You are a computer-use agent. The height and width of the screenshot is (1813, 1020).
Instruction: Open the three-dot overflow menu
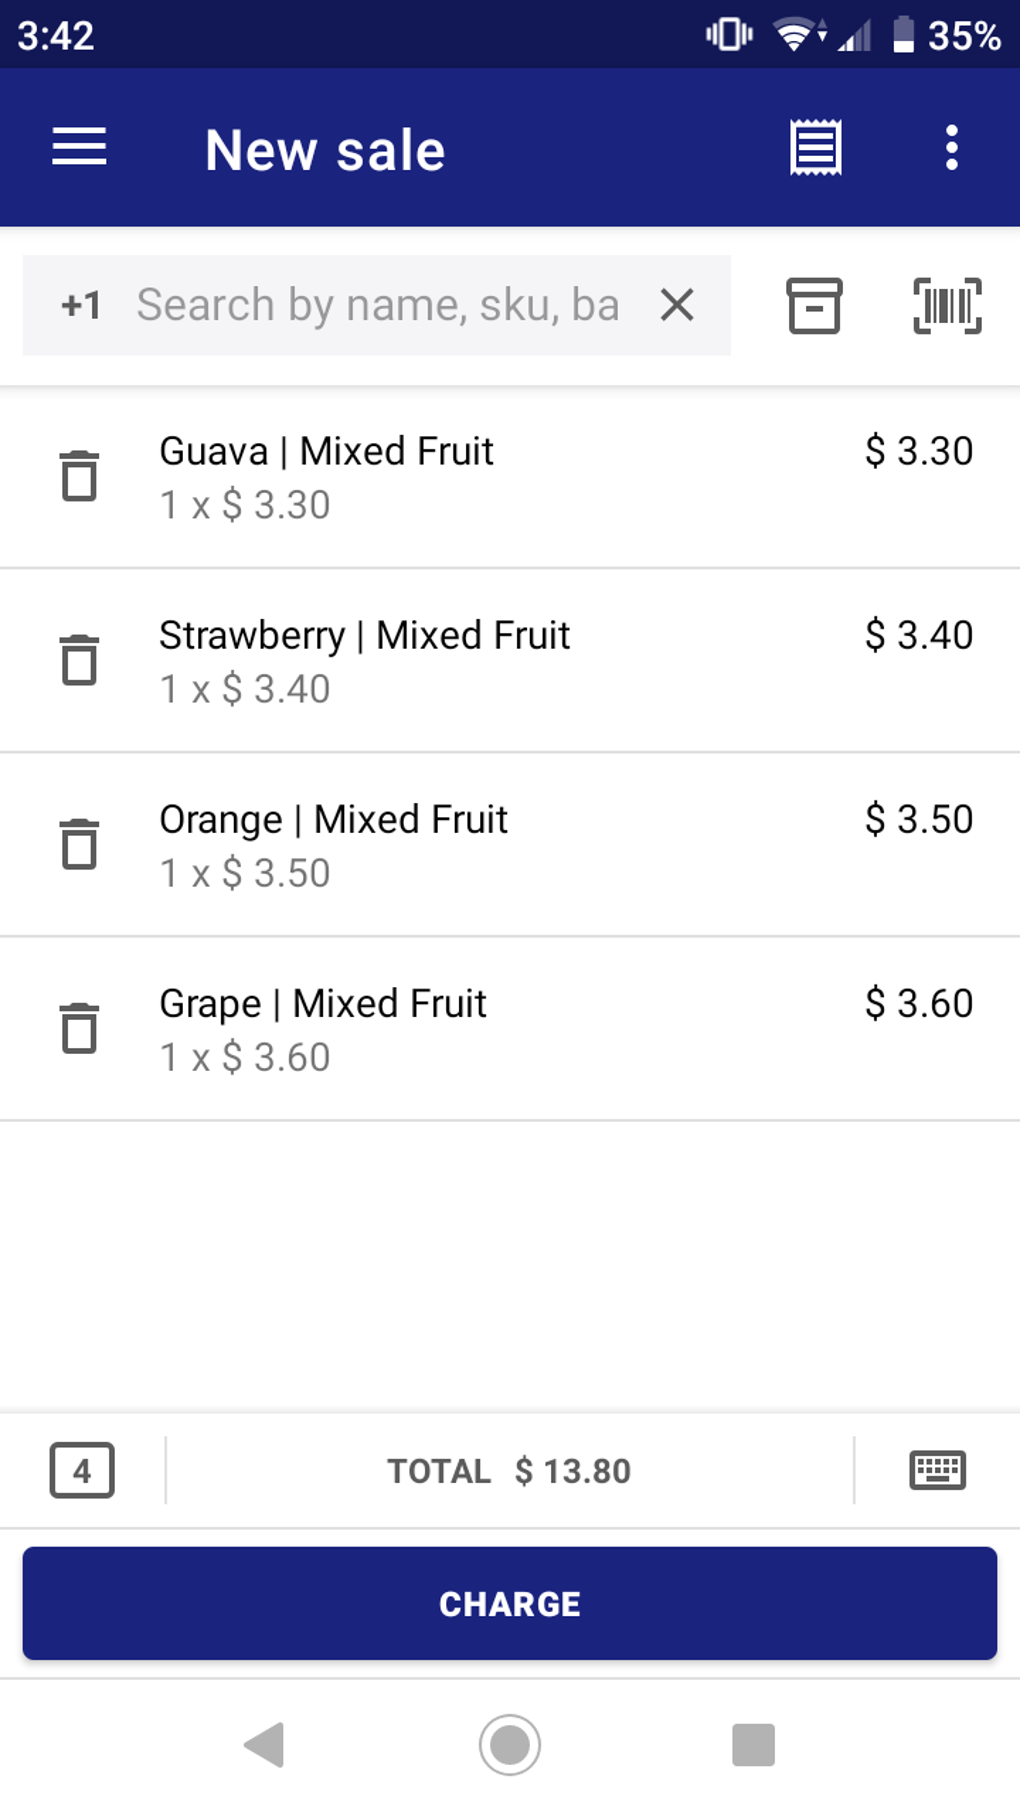(951, 148)
